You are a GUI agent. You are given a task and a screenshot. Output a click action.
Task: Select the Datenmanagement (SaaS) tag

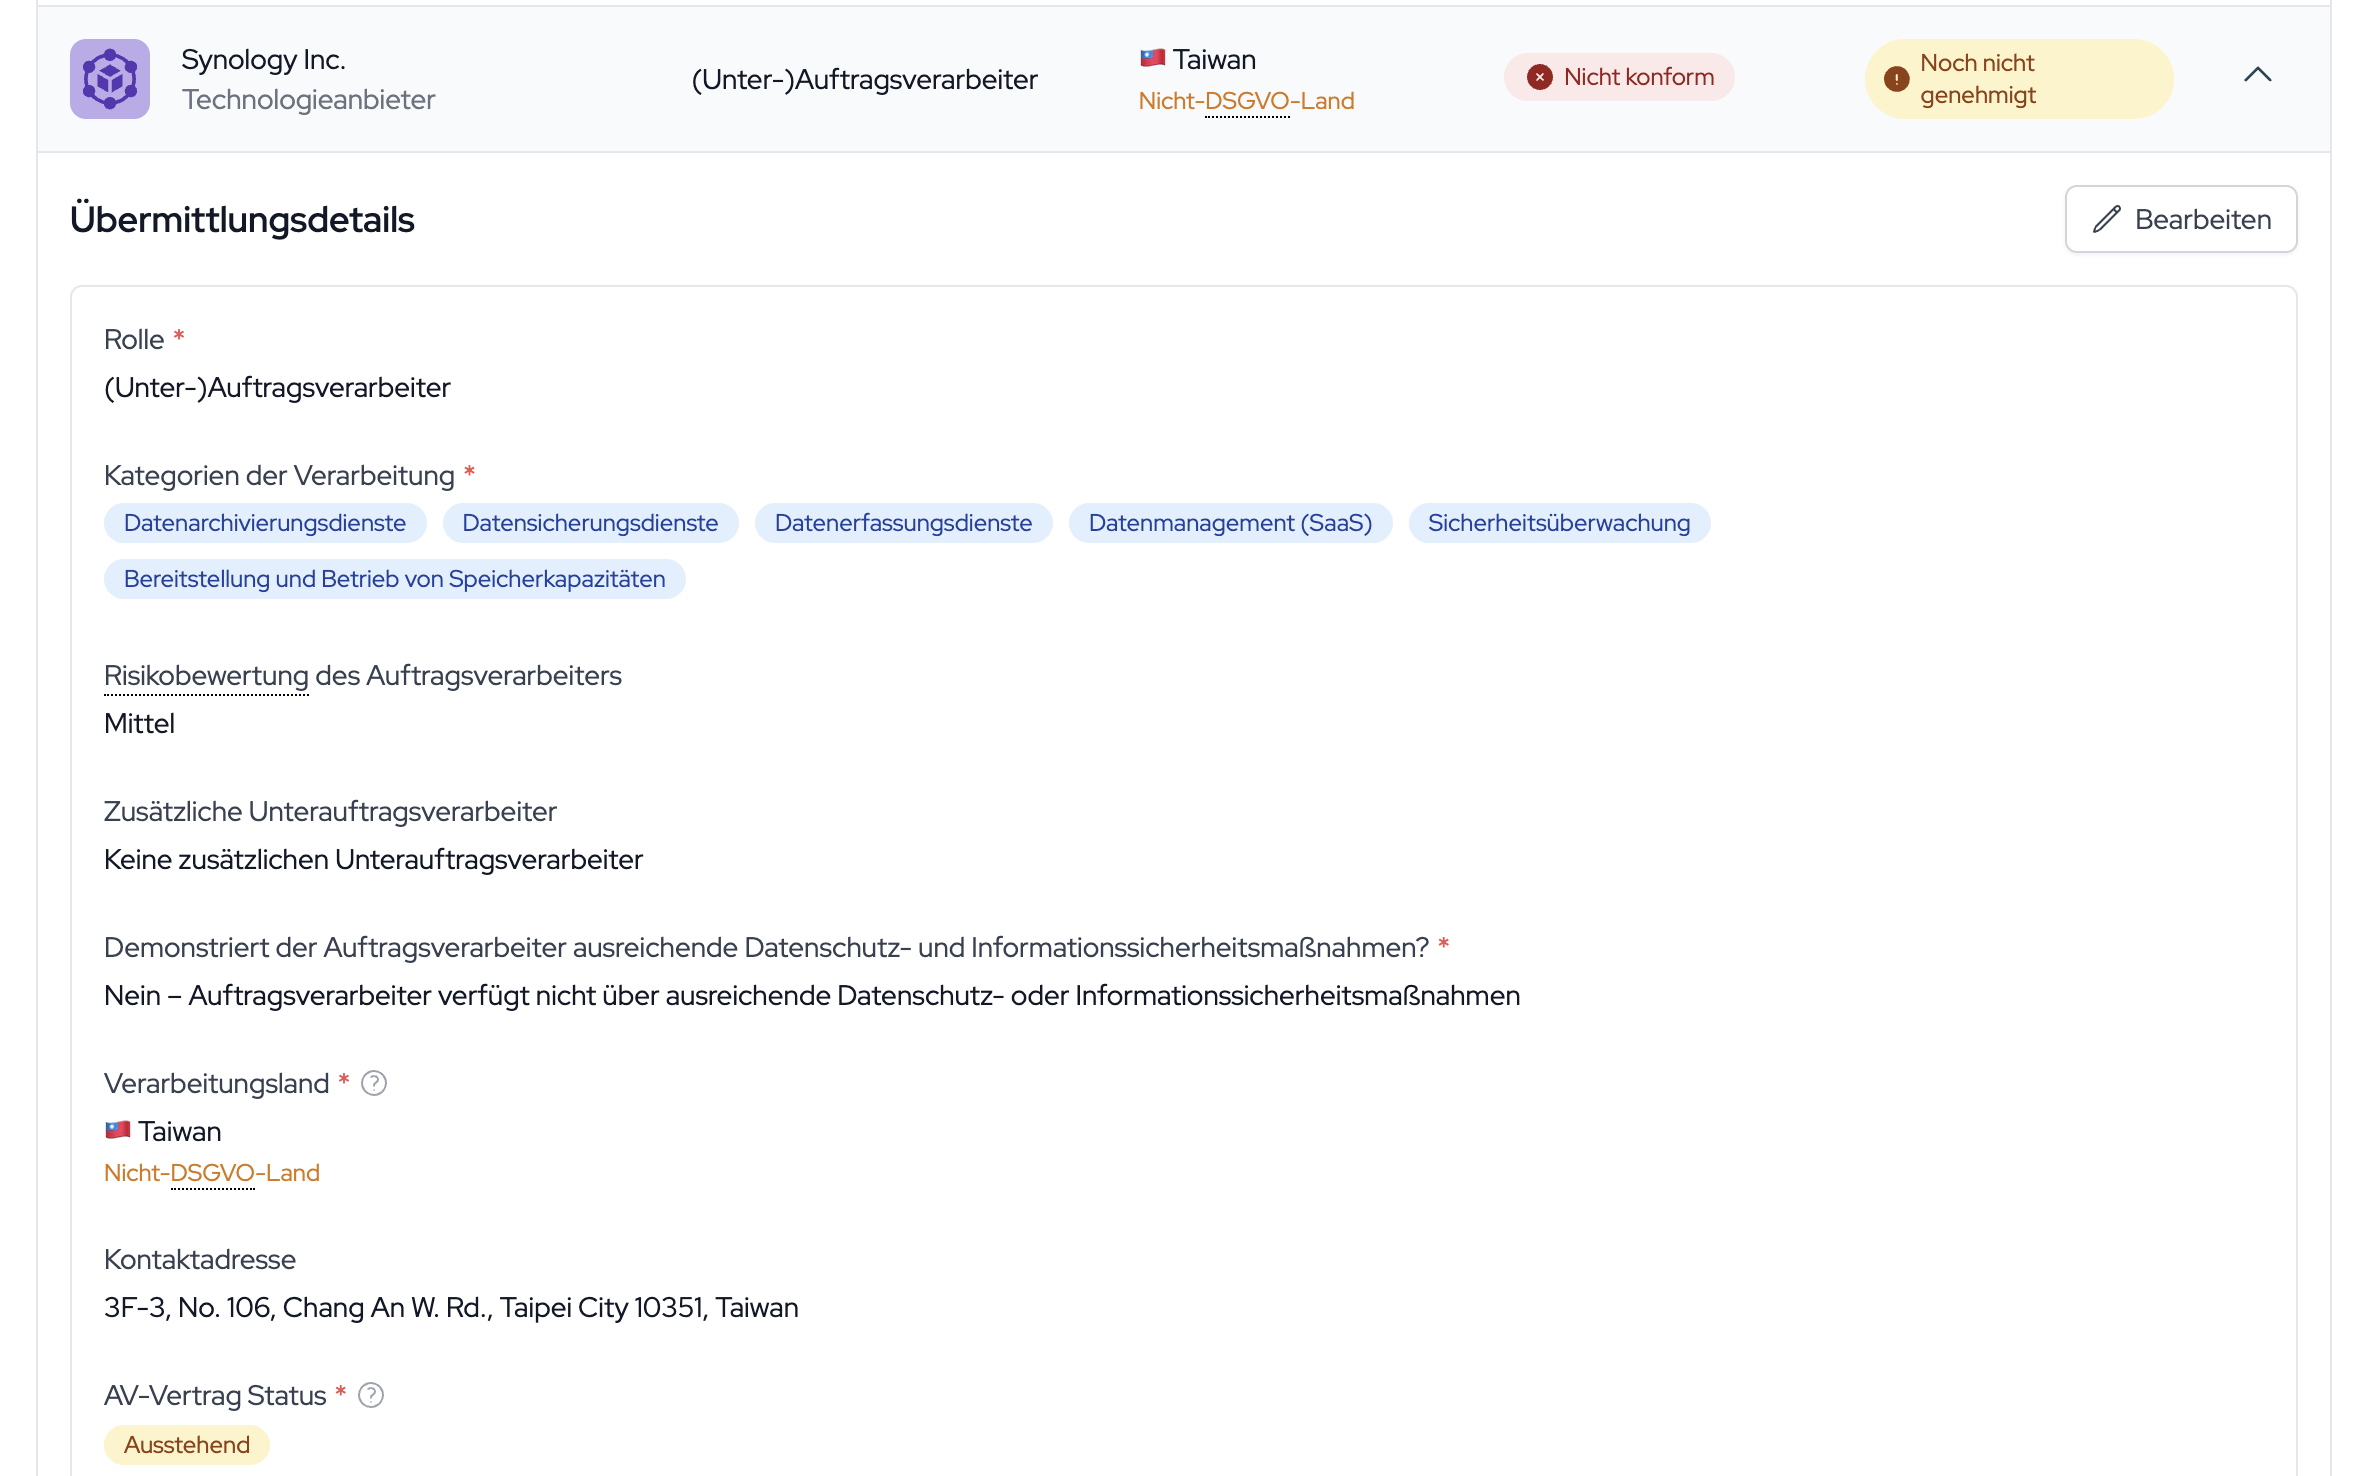pos(1230,523)
